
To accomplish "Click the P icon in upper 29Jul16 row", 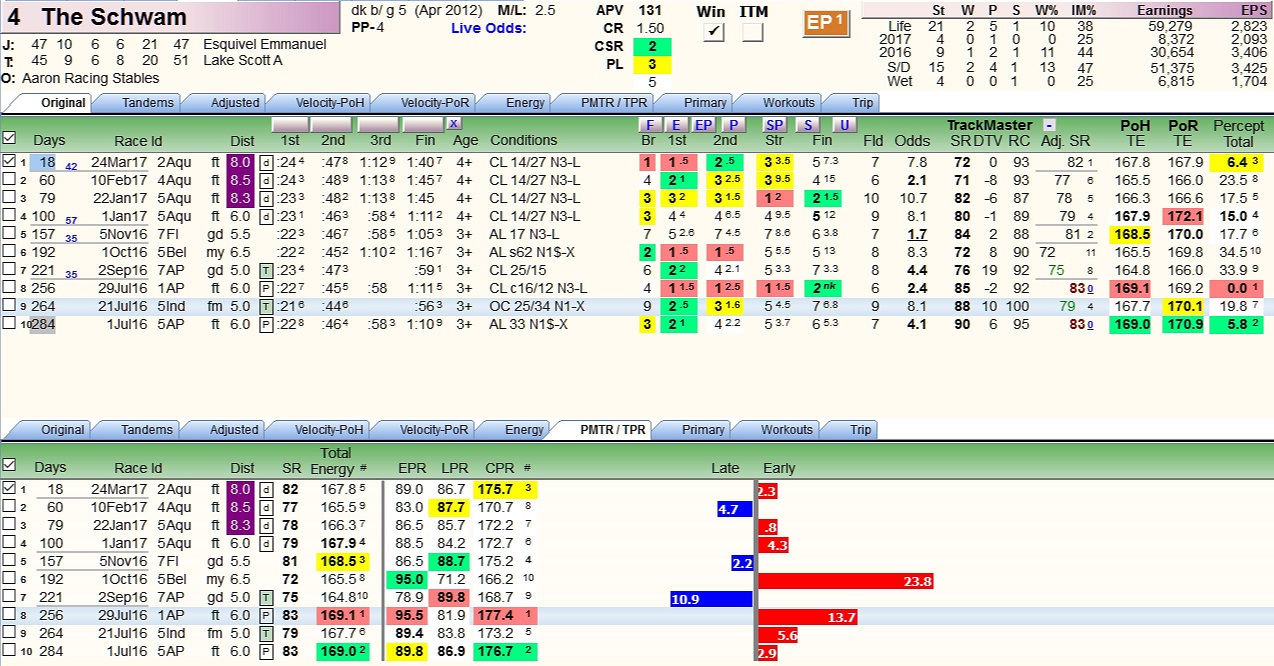I will 266,288.
